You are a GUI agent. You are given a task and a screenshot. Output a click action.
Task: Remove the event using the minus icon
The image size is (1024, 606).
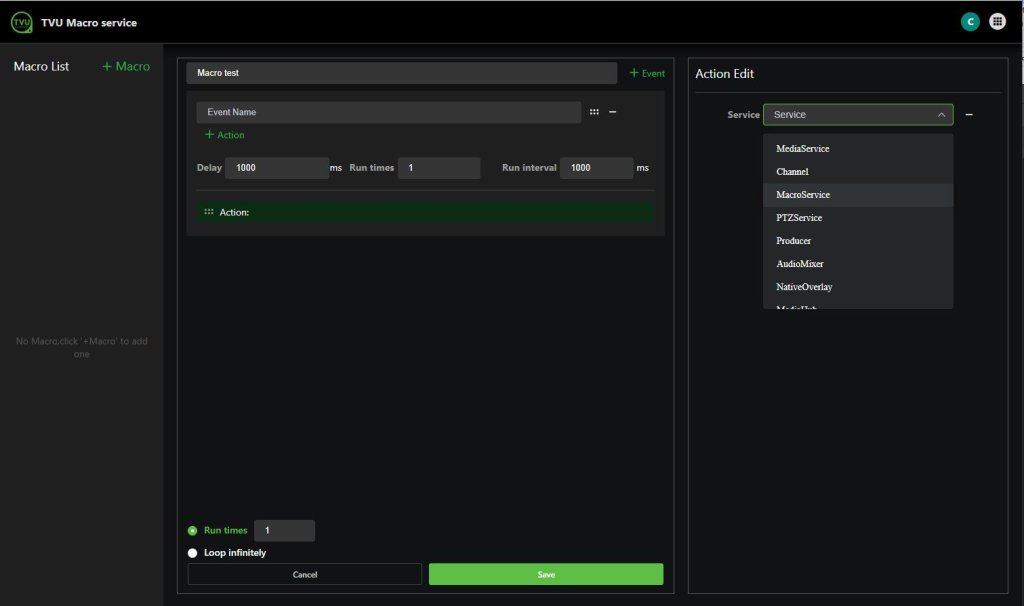(x=613, y=112)
